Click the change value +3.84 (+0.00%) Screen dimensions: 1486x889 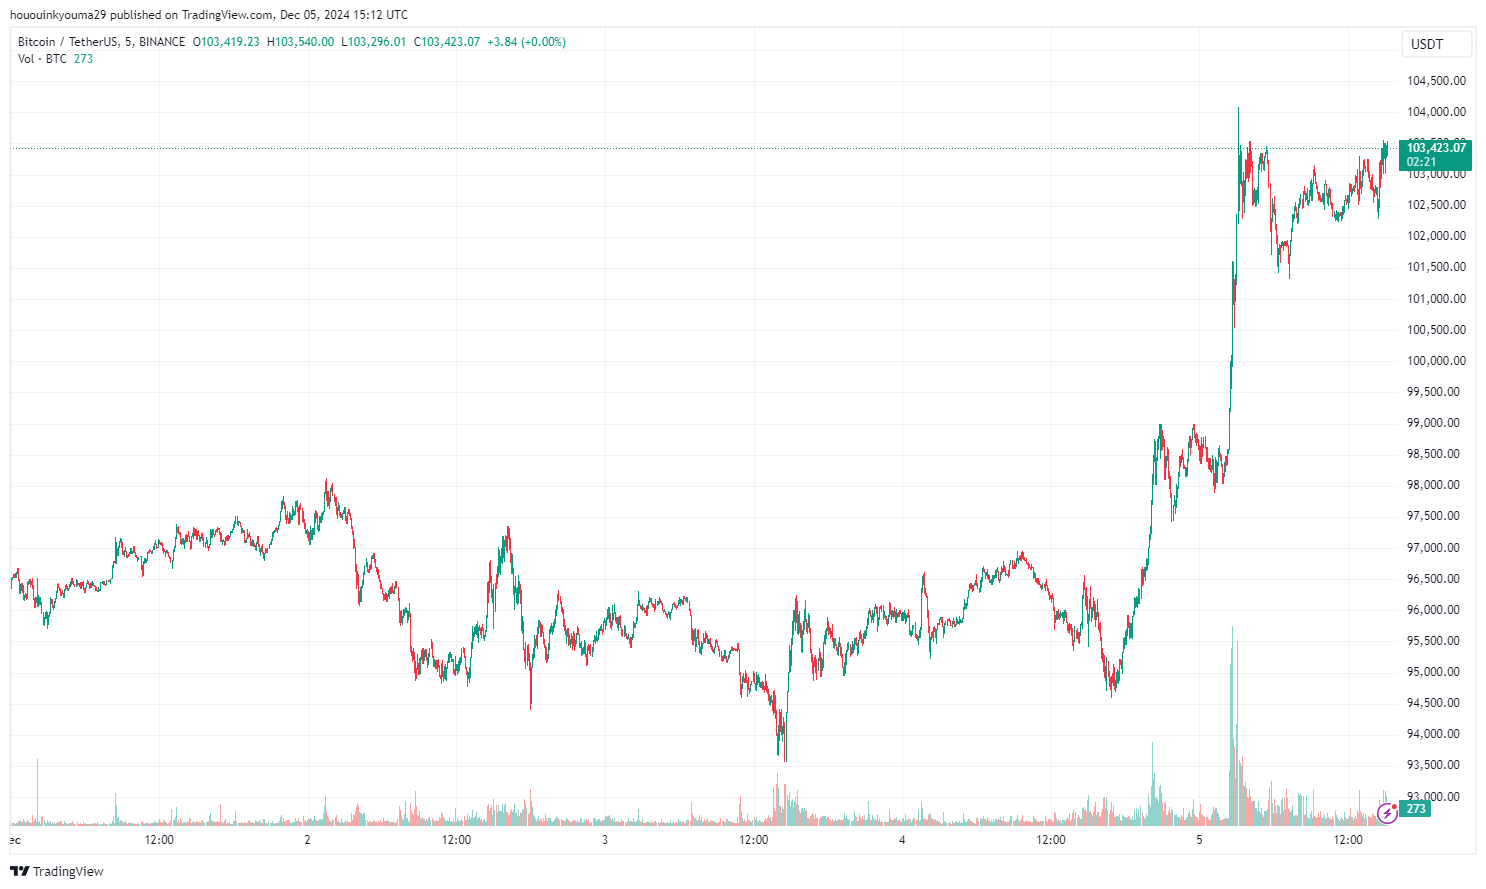tap(526, 42)
